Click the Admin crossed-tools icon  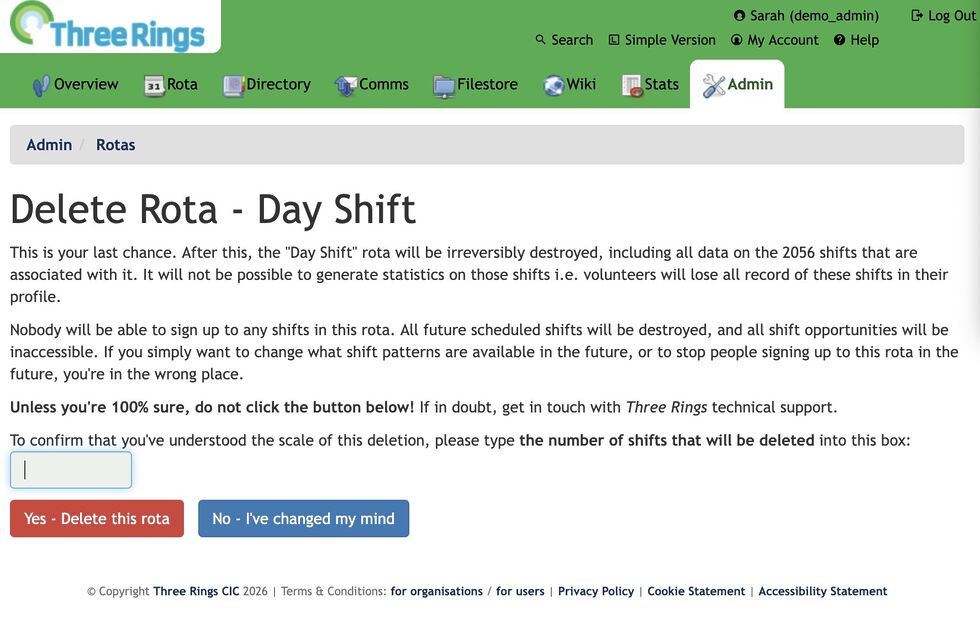(x=716, y=84)
